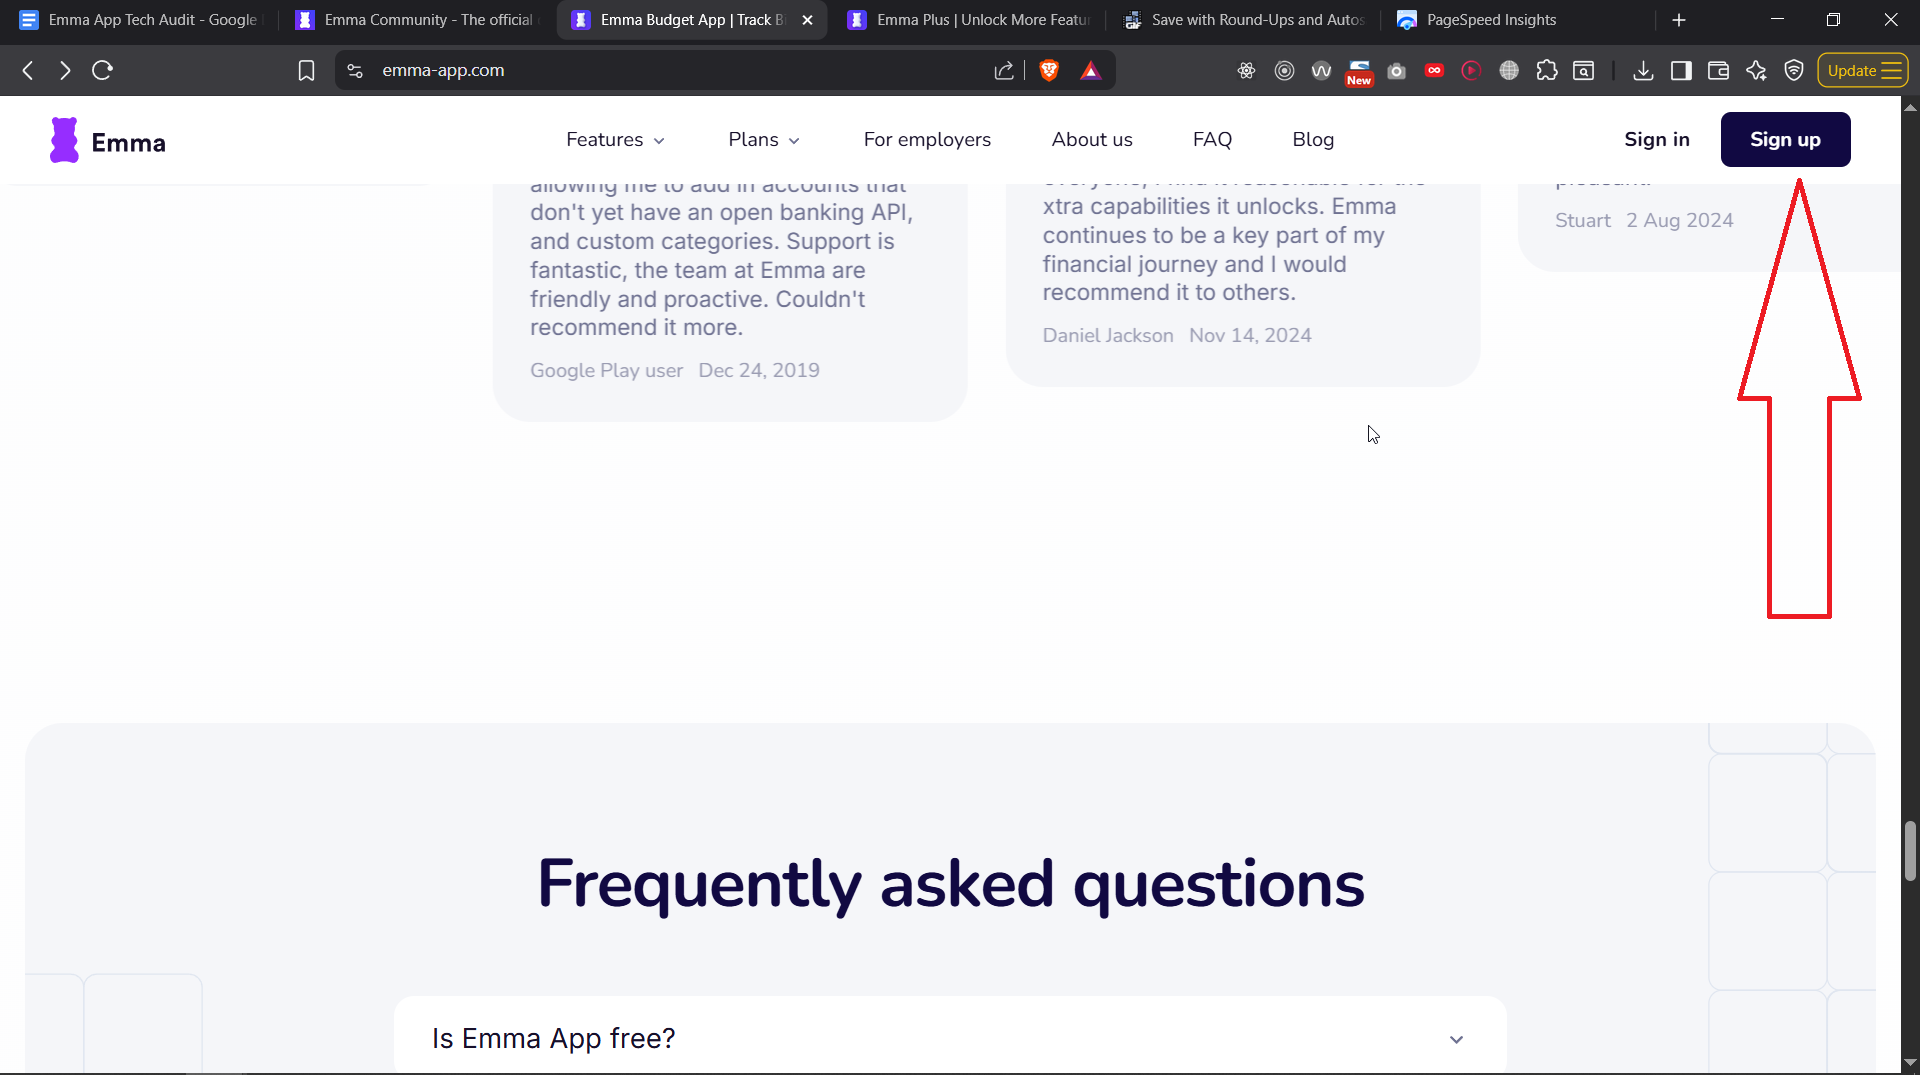Open the extension with the New badge
Screen dimensions: 1928x1077
click(1359, 72)
